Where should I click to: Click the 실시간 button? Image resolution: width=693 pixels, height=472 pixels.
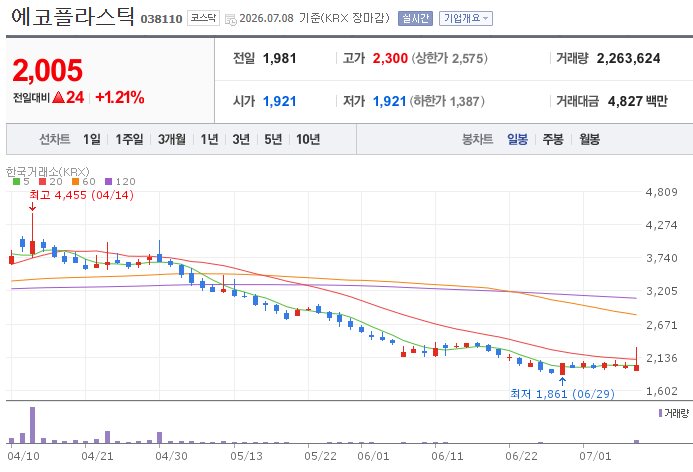415,19
